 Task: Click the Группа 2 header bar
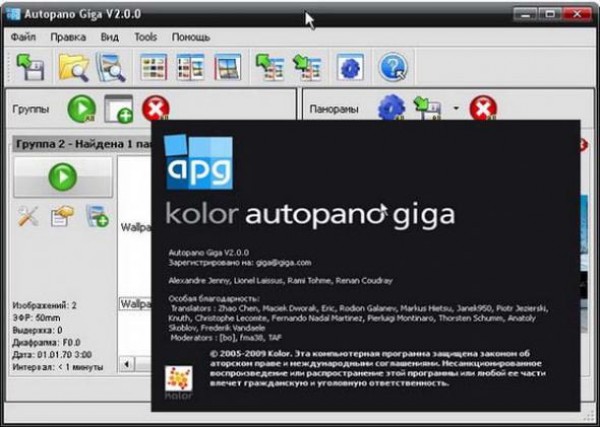point(82,144)
